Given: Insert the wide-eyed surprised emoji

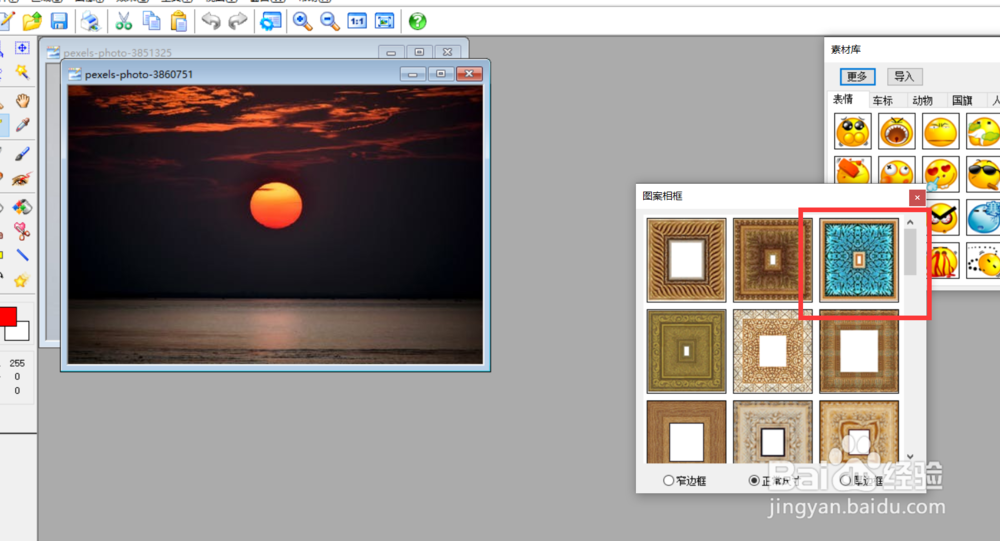Looking at the screenshot, I should (853, 131).
